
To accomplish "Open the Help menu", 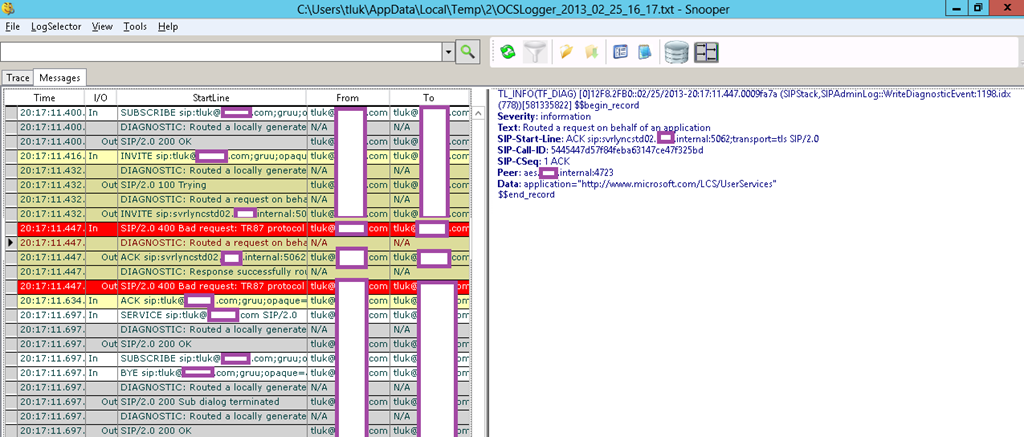I will click(168, 26).
